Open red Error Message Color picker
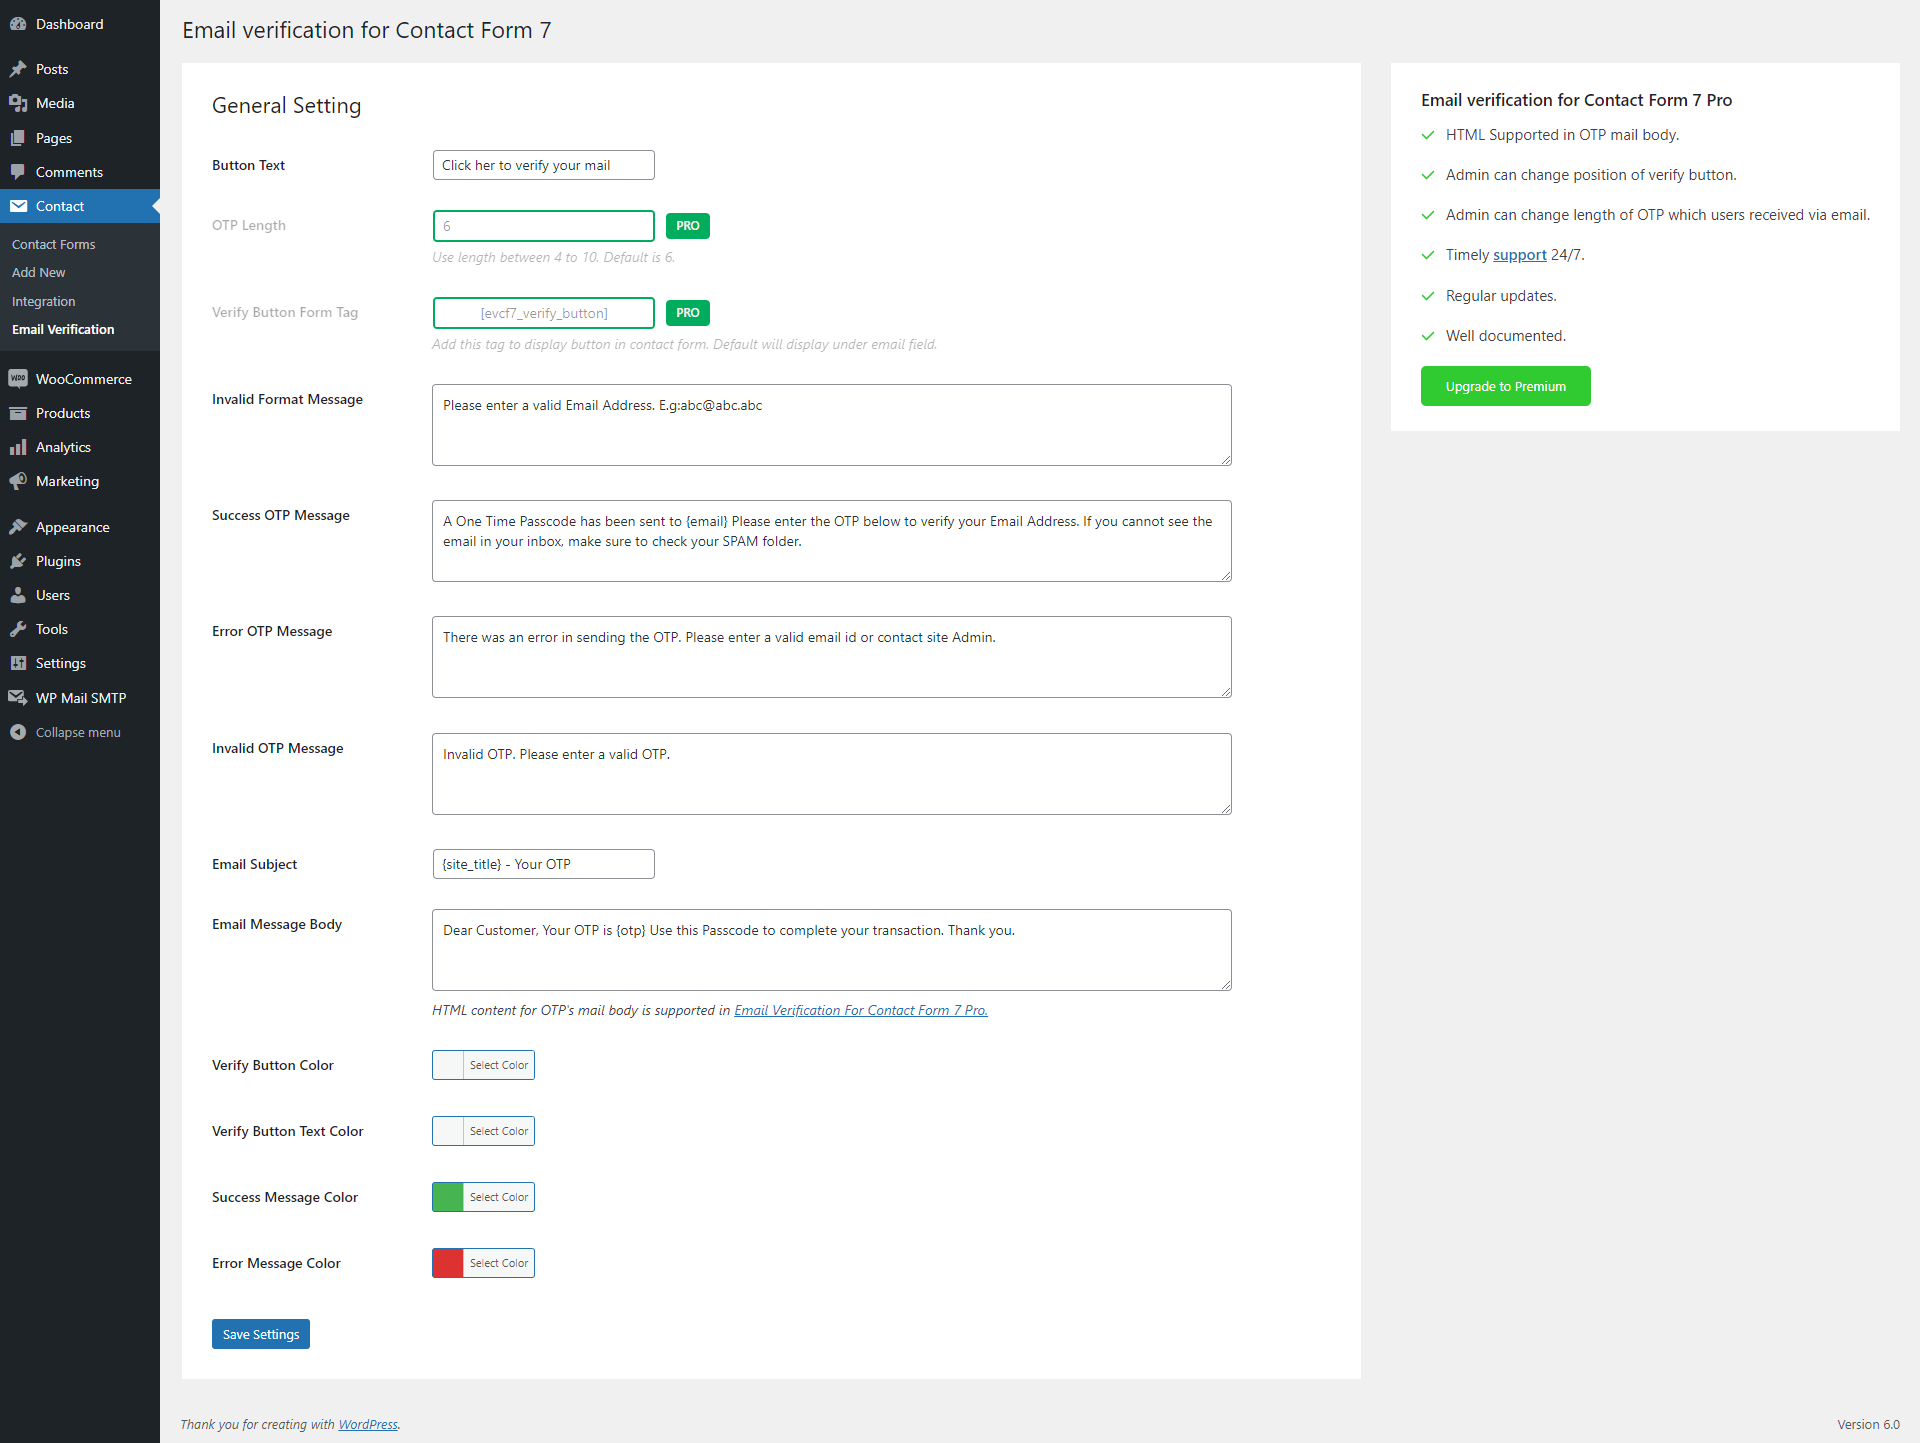Screen dimensions: 1920x1443 point(484,1263)
